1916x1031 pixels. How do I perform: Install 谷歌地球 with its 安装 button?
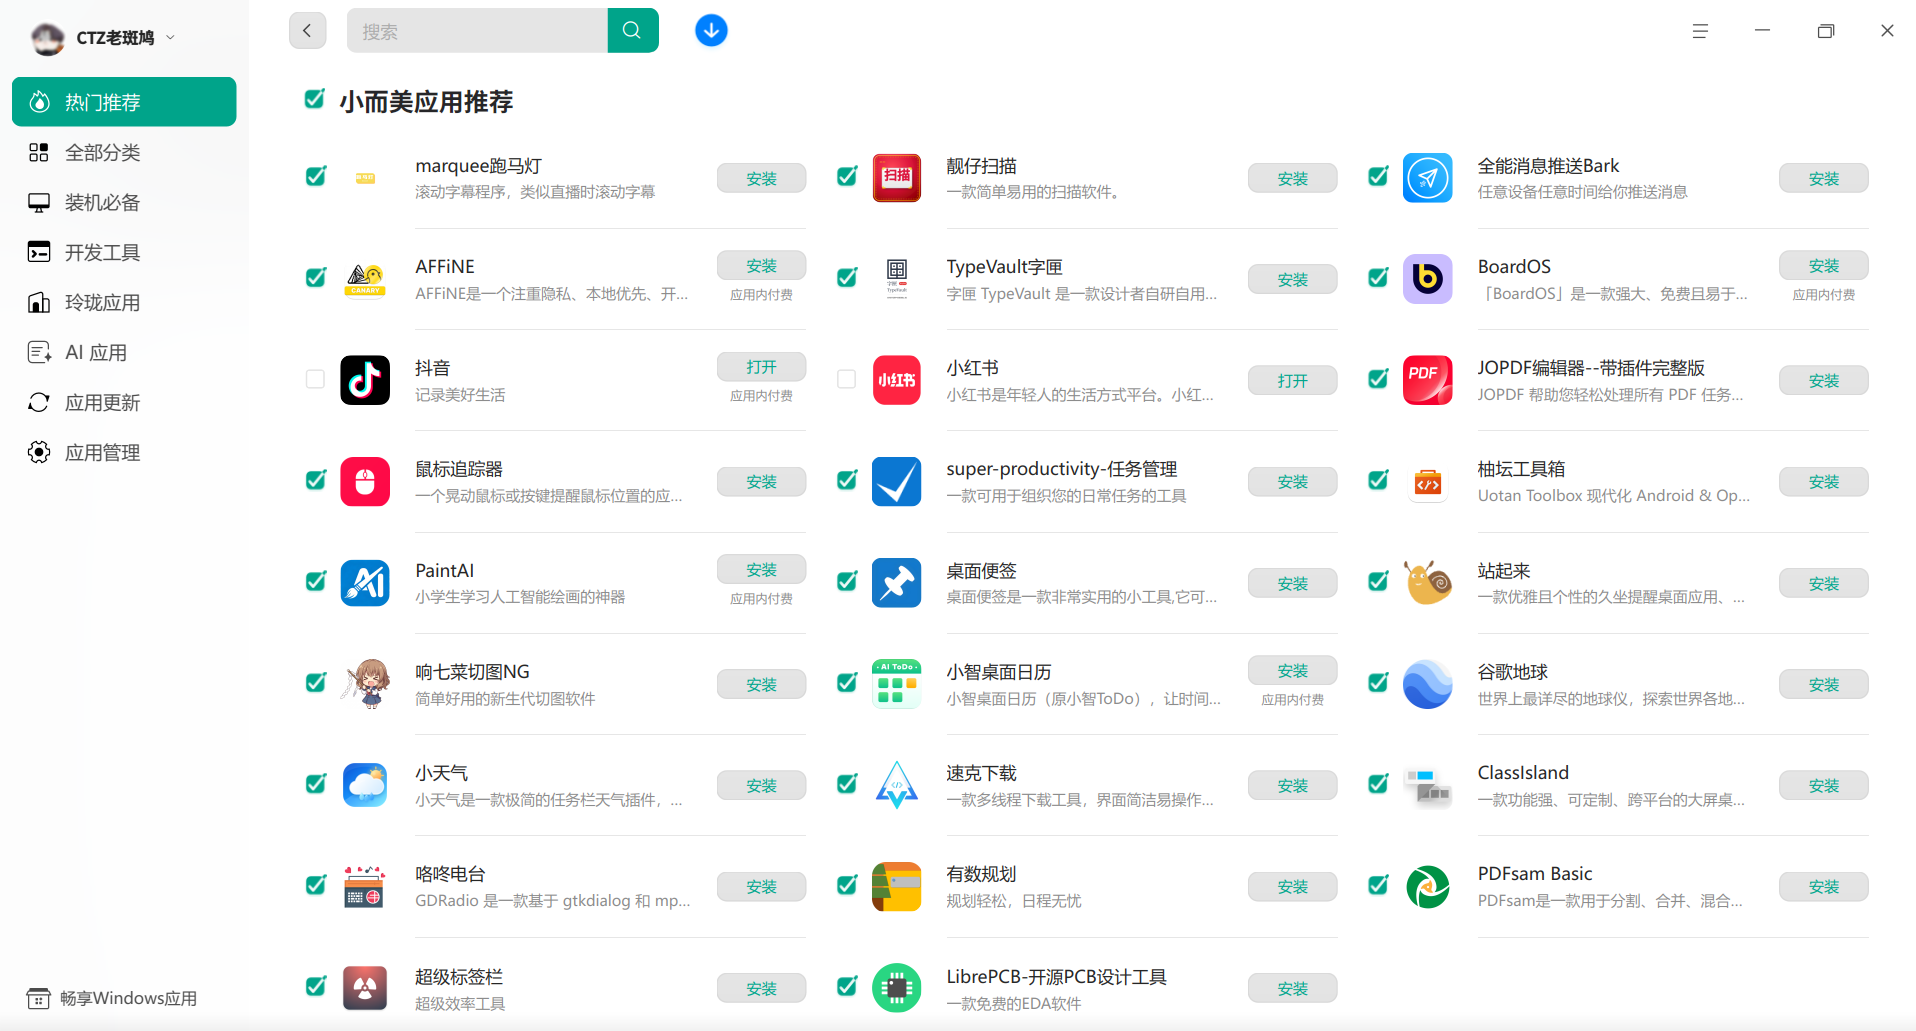(x=1823, y=684)
